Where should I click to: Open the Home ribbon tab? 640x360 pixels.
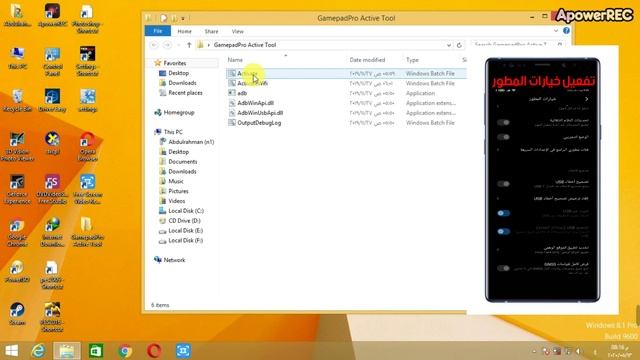tap(184, 31)
